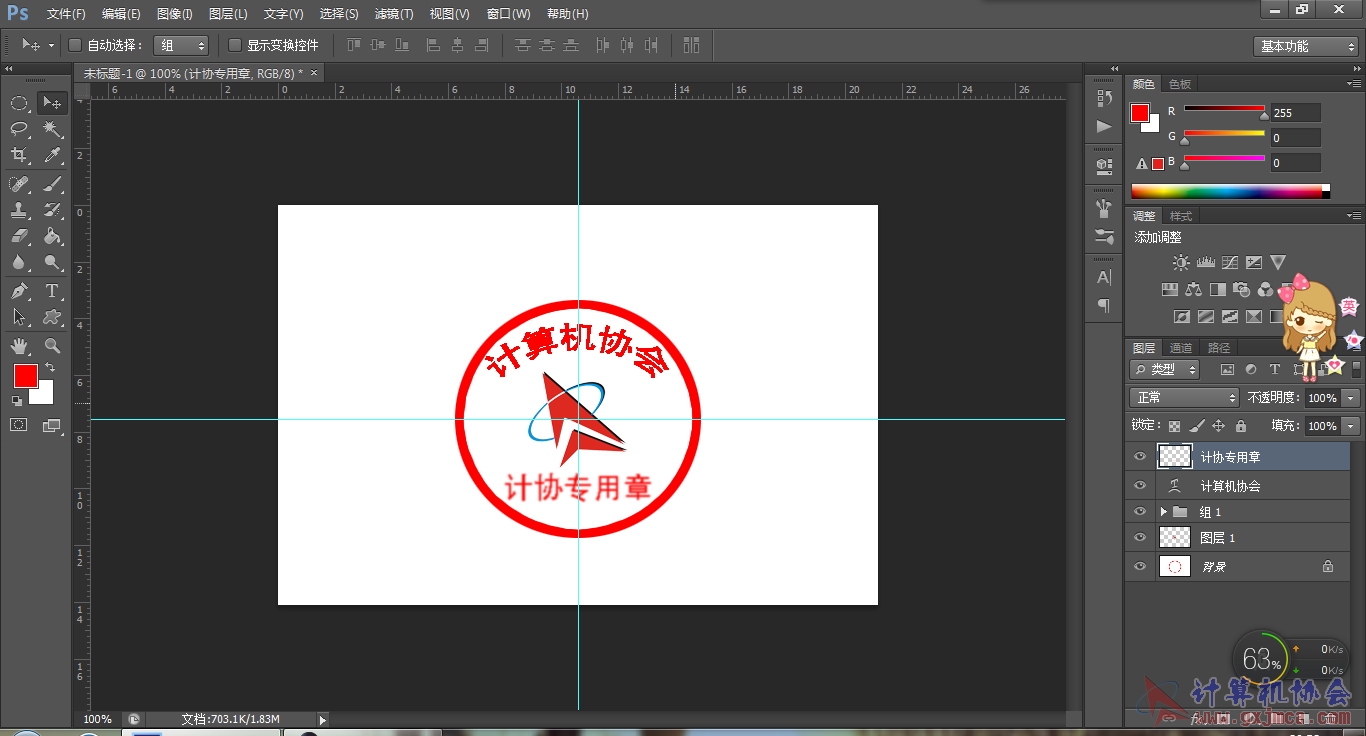Switch to the 通道 tab
This screenshot has height=736, width=1366.
(1181, 348)
